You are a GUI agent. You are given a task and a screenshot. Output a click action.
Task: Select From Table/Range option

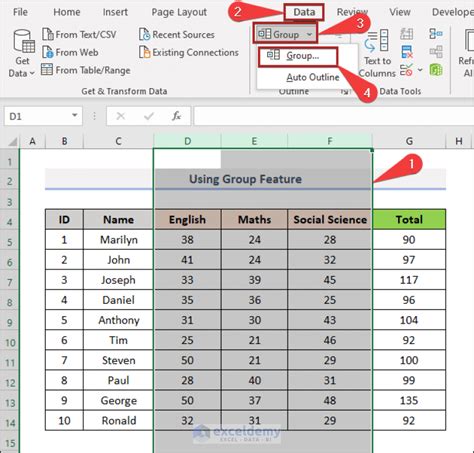click(x=86, y=70)
